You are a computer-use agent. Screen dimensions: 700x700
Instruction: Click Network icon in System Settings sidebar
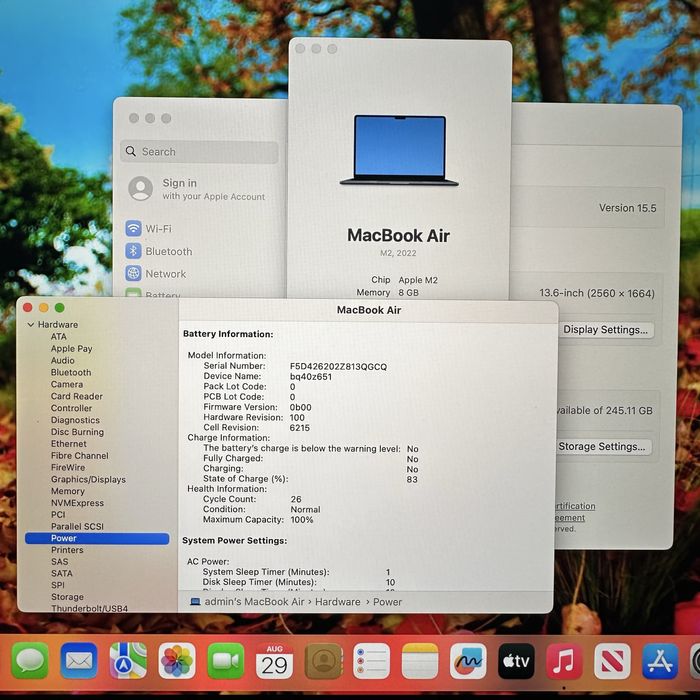coord(133,273)
